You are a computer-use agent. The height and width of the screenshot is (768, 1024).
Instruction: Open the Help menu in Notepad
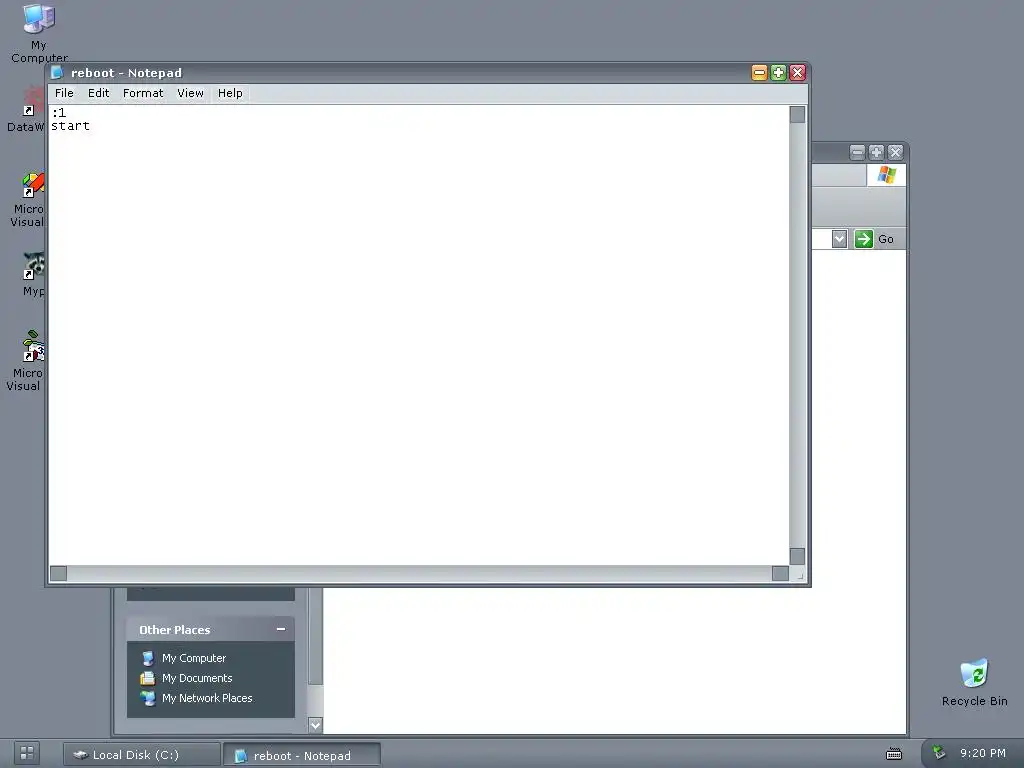tap(230, 93)
